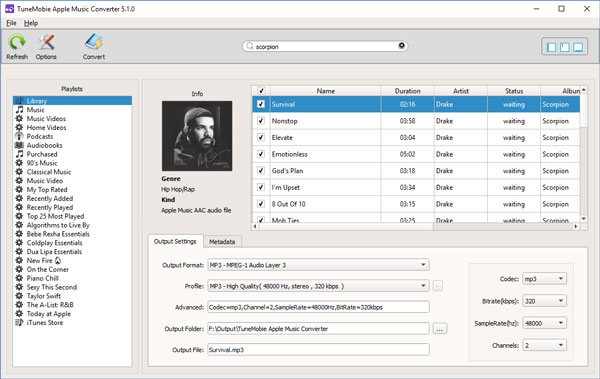Select the Taylor Swift gear icon
The width and height of the screenshot is (600, 379).
[x=19, y=296]
